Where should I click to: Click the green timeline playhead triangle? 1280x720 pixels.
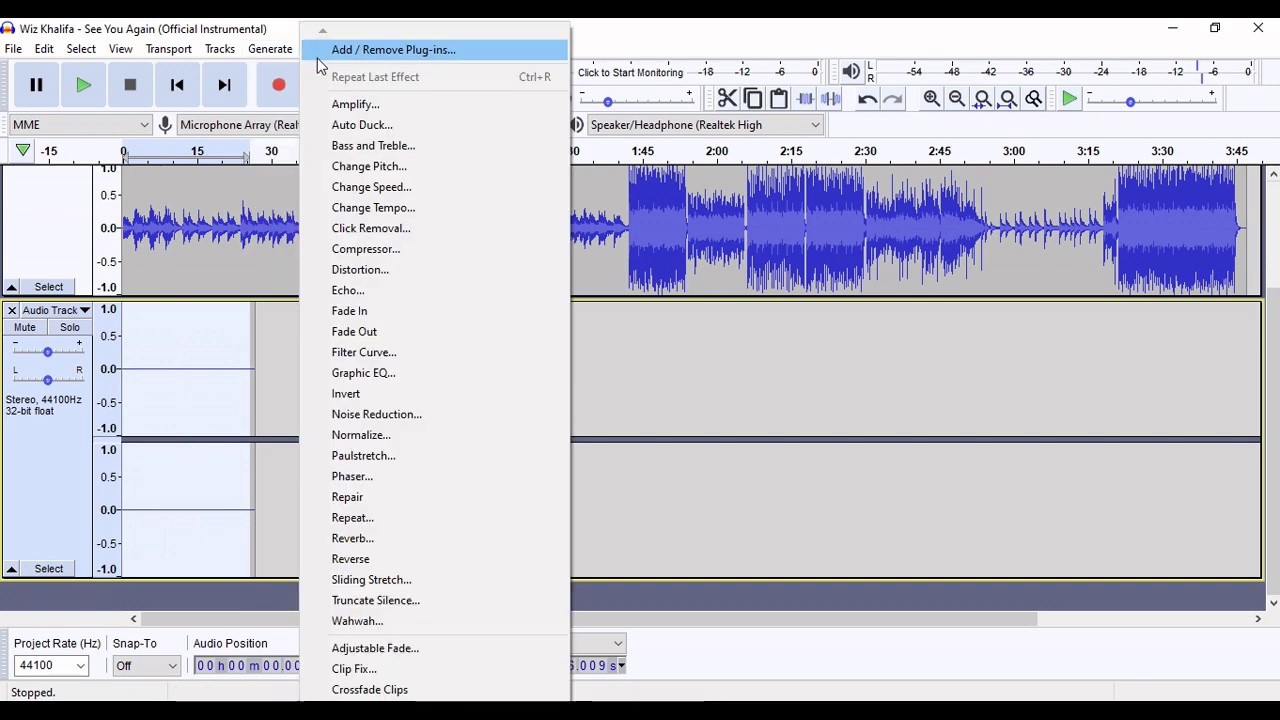pos(22,151)
